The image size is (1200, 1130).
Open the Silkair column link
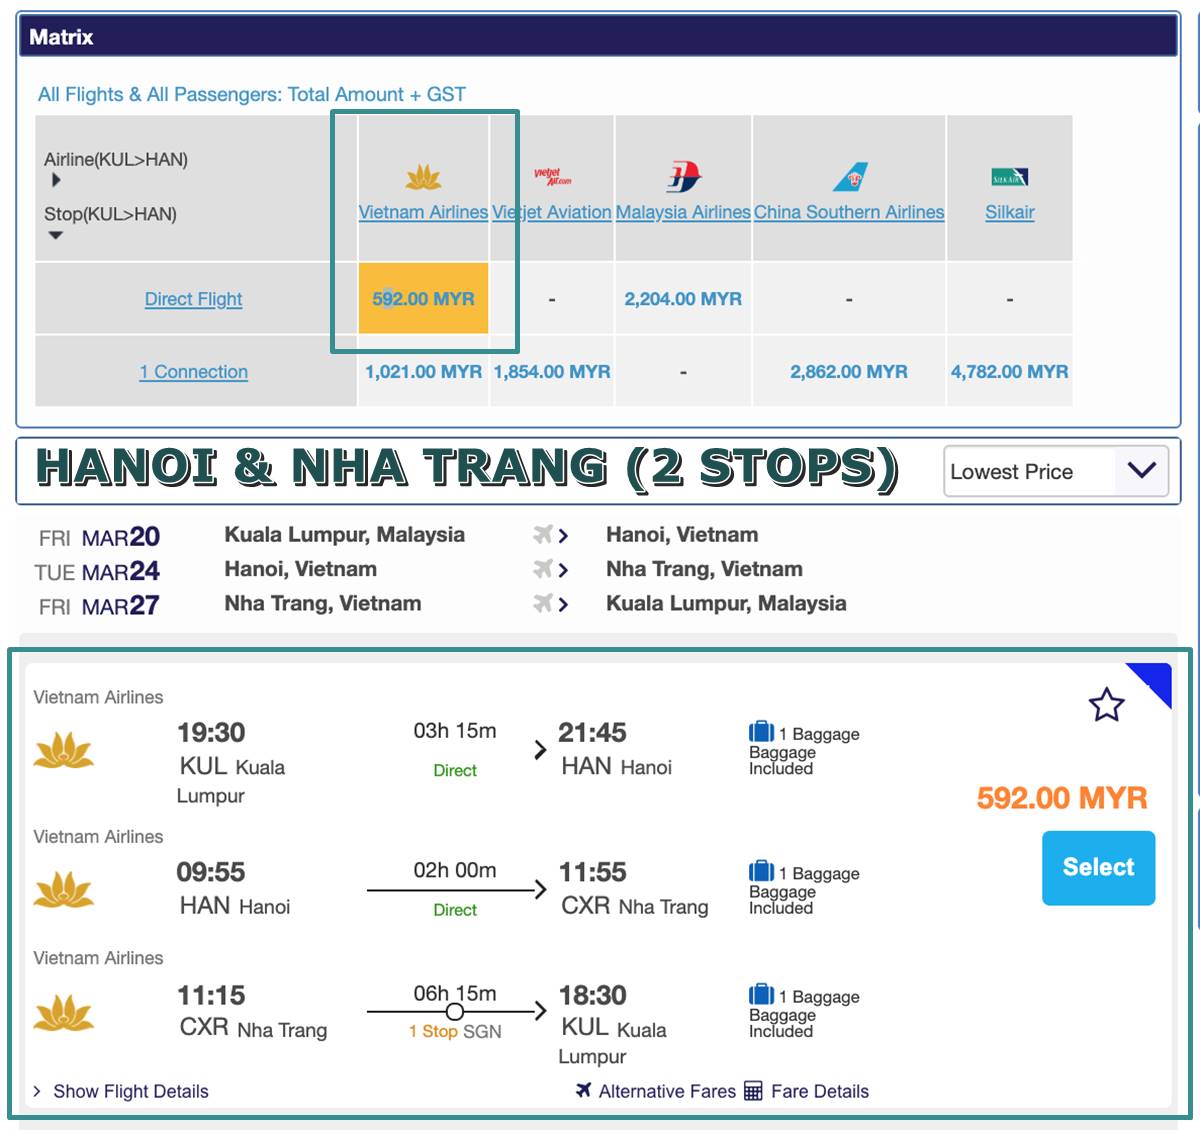(x=1009, y=212)
